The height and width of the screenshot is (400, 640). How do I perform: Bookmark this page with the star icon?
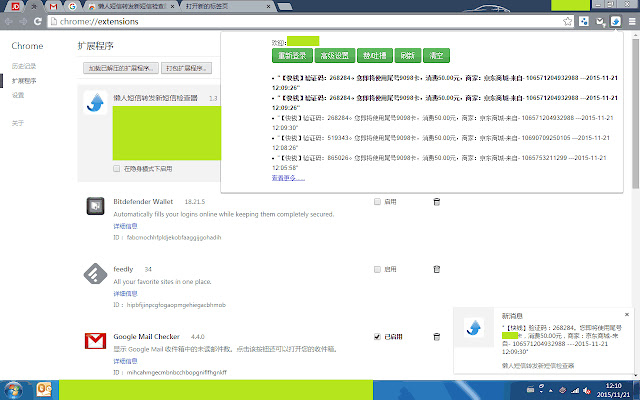(x=567, y=22)
